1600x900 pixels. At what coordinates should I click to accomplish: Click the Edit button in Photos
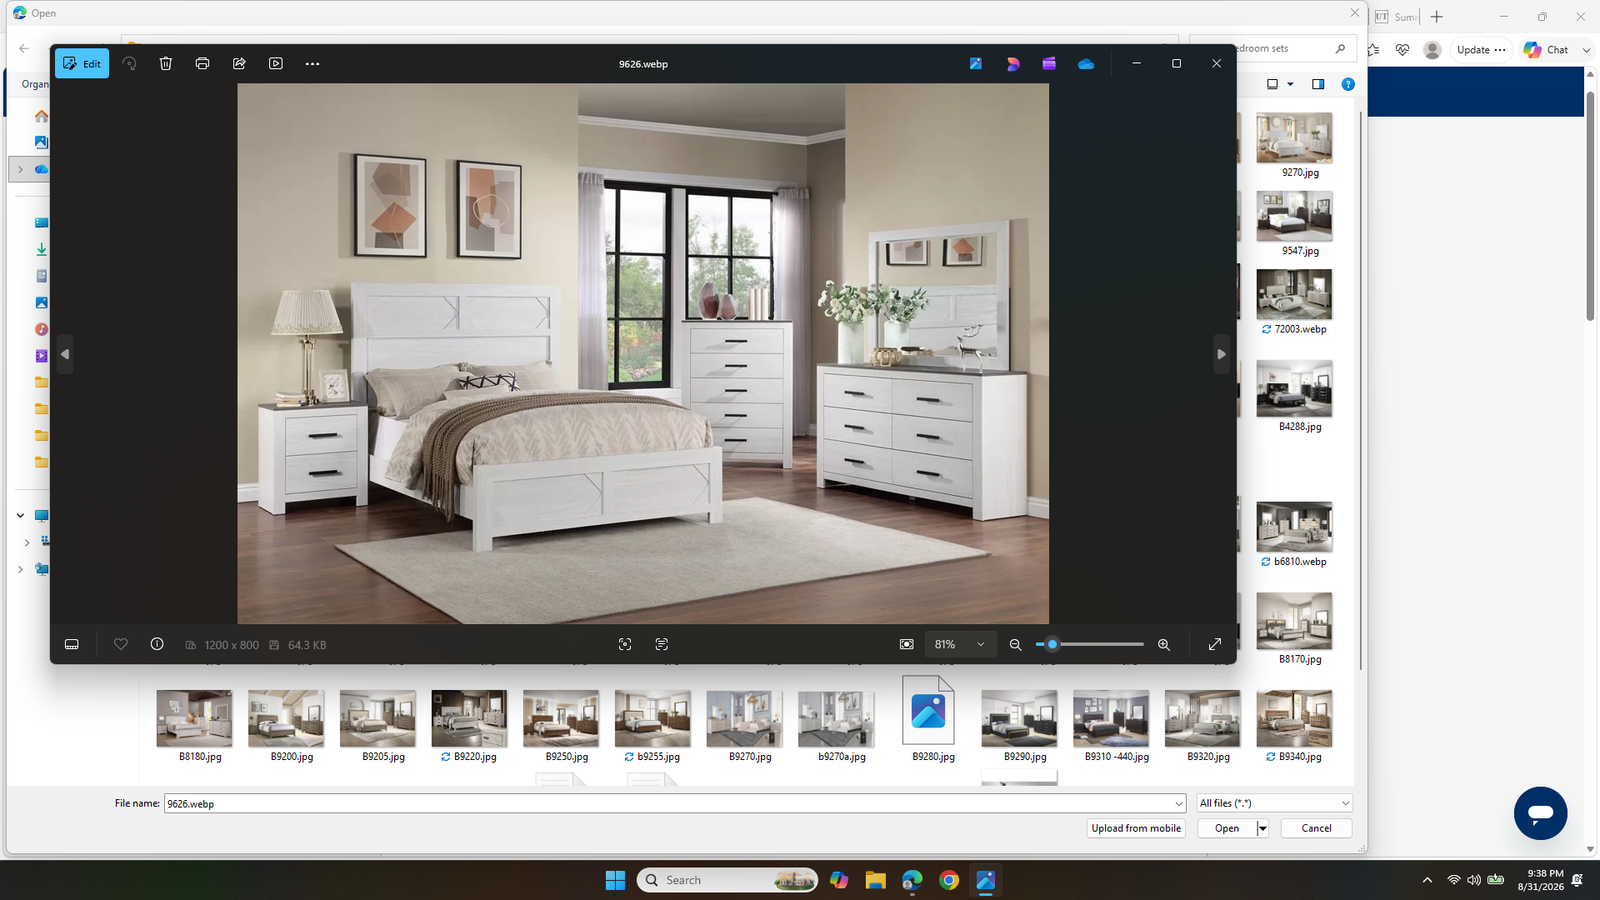tap(82, 63)
